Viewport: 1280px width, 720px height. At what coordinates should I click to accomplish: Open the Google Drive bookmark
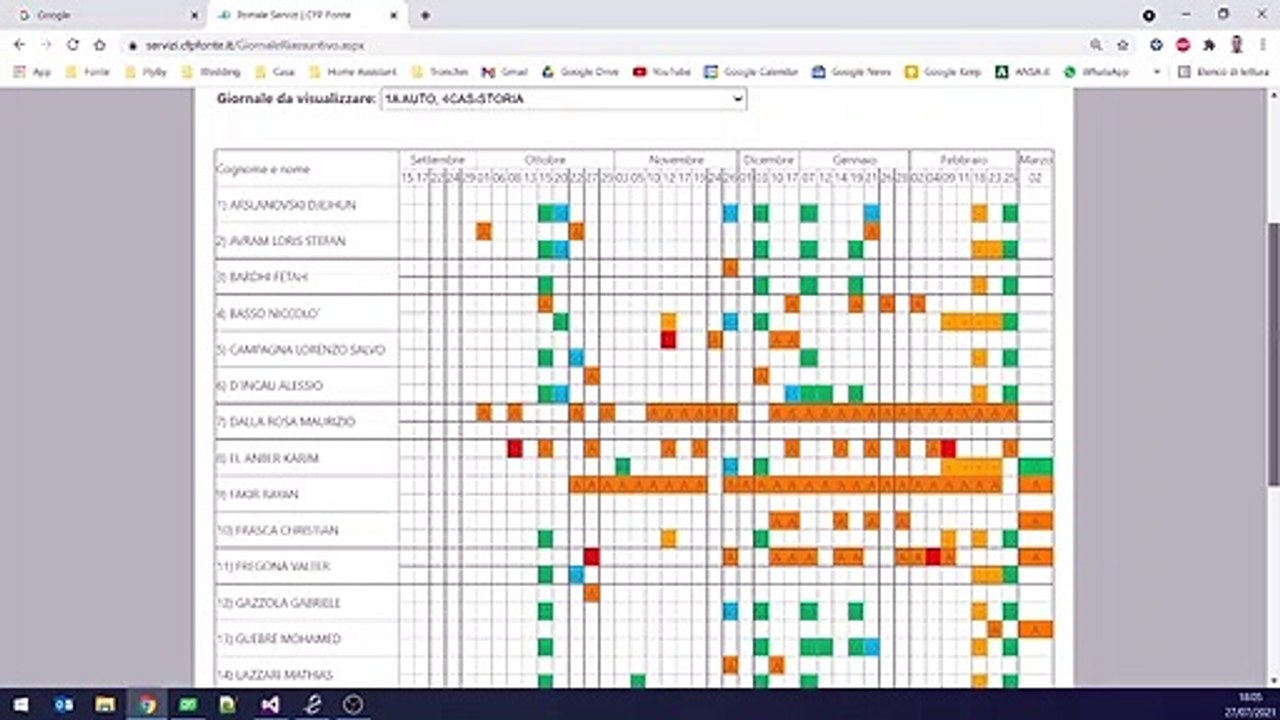pos(580,72)
